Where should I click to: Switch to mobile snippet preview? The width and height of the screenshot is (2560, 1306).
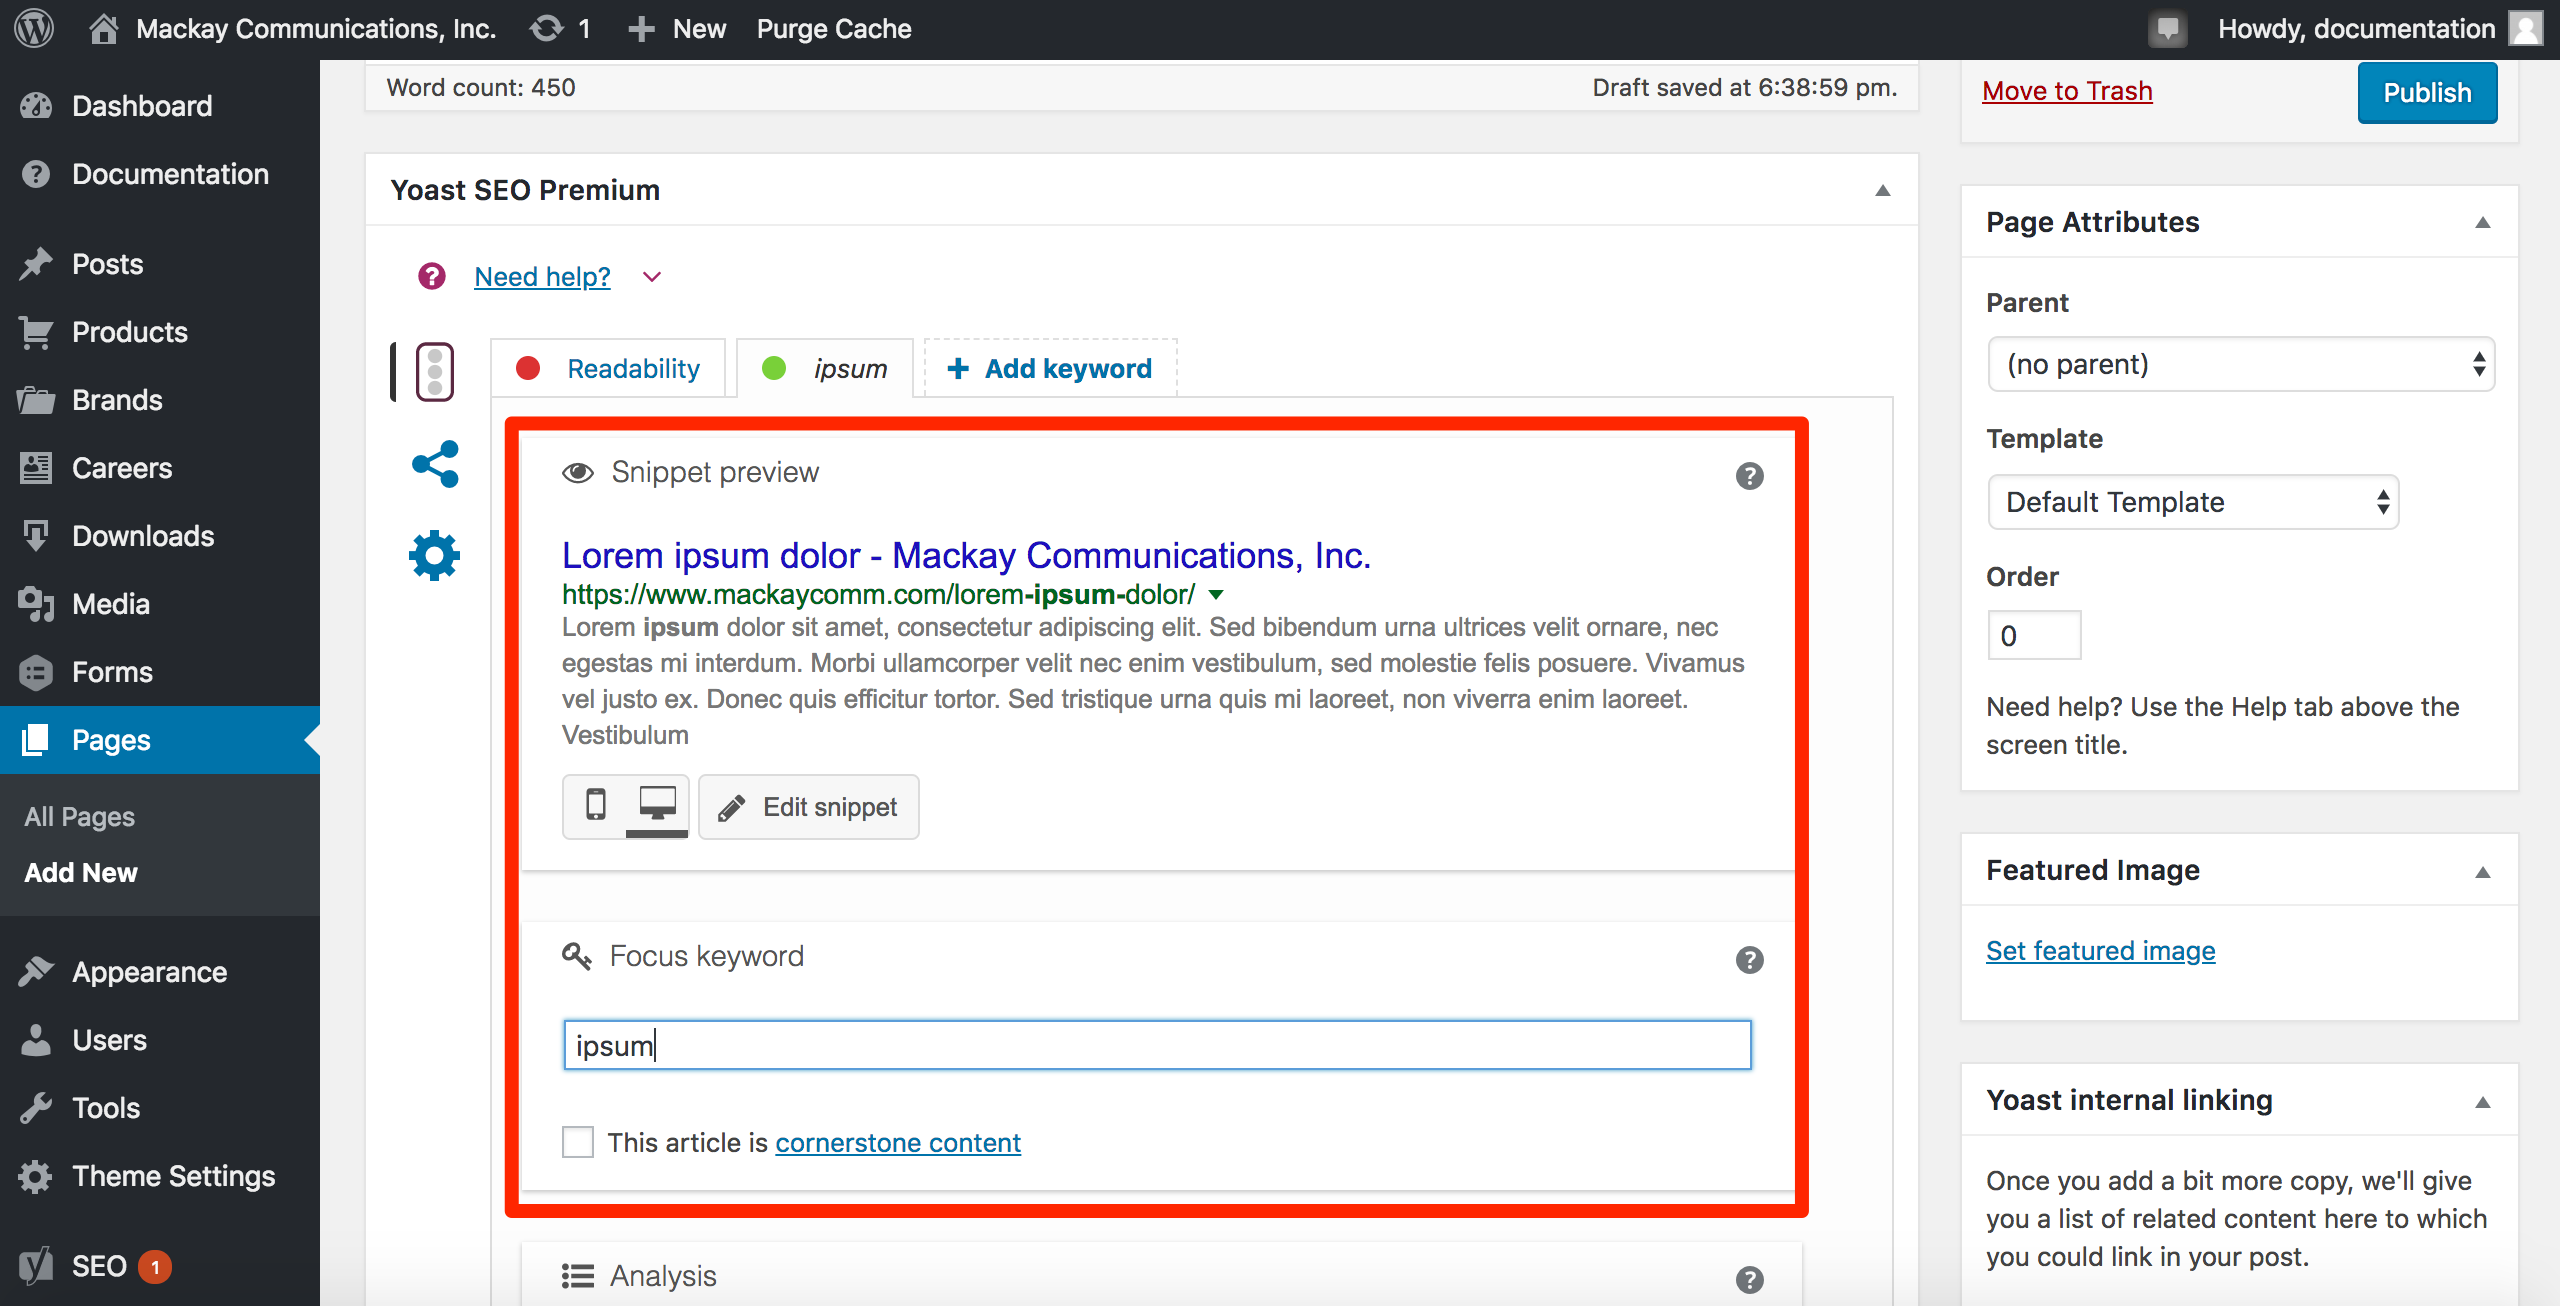(595, 805)
